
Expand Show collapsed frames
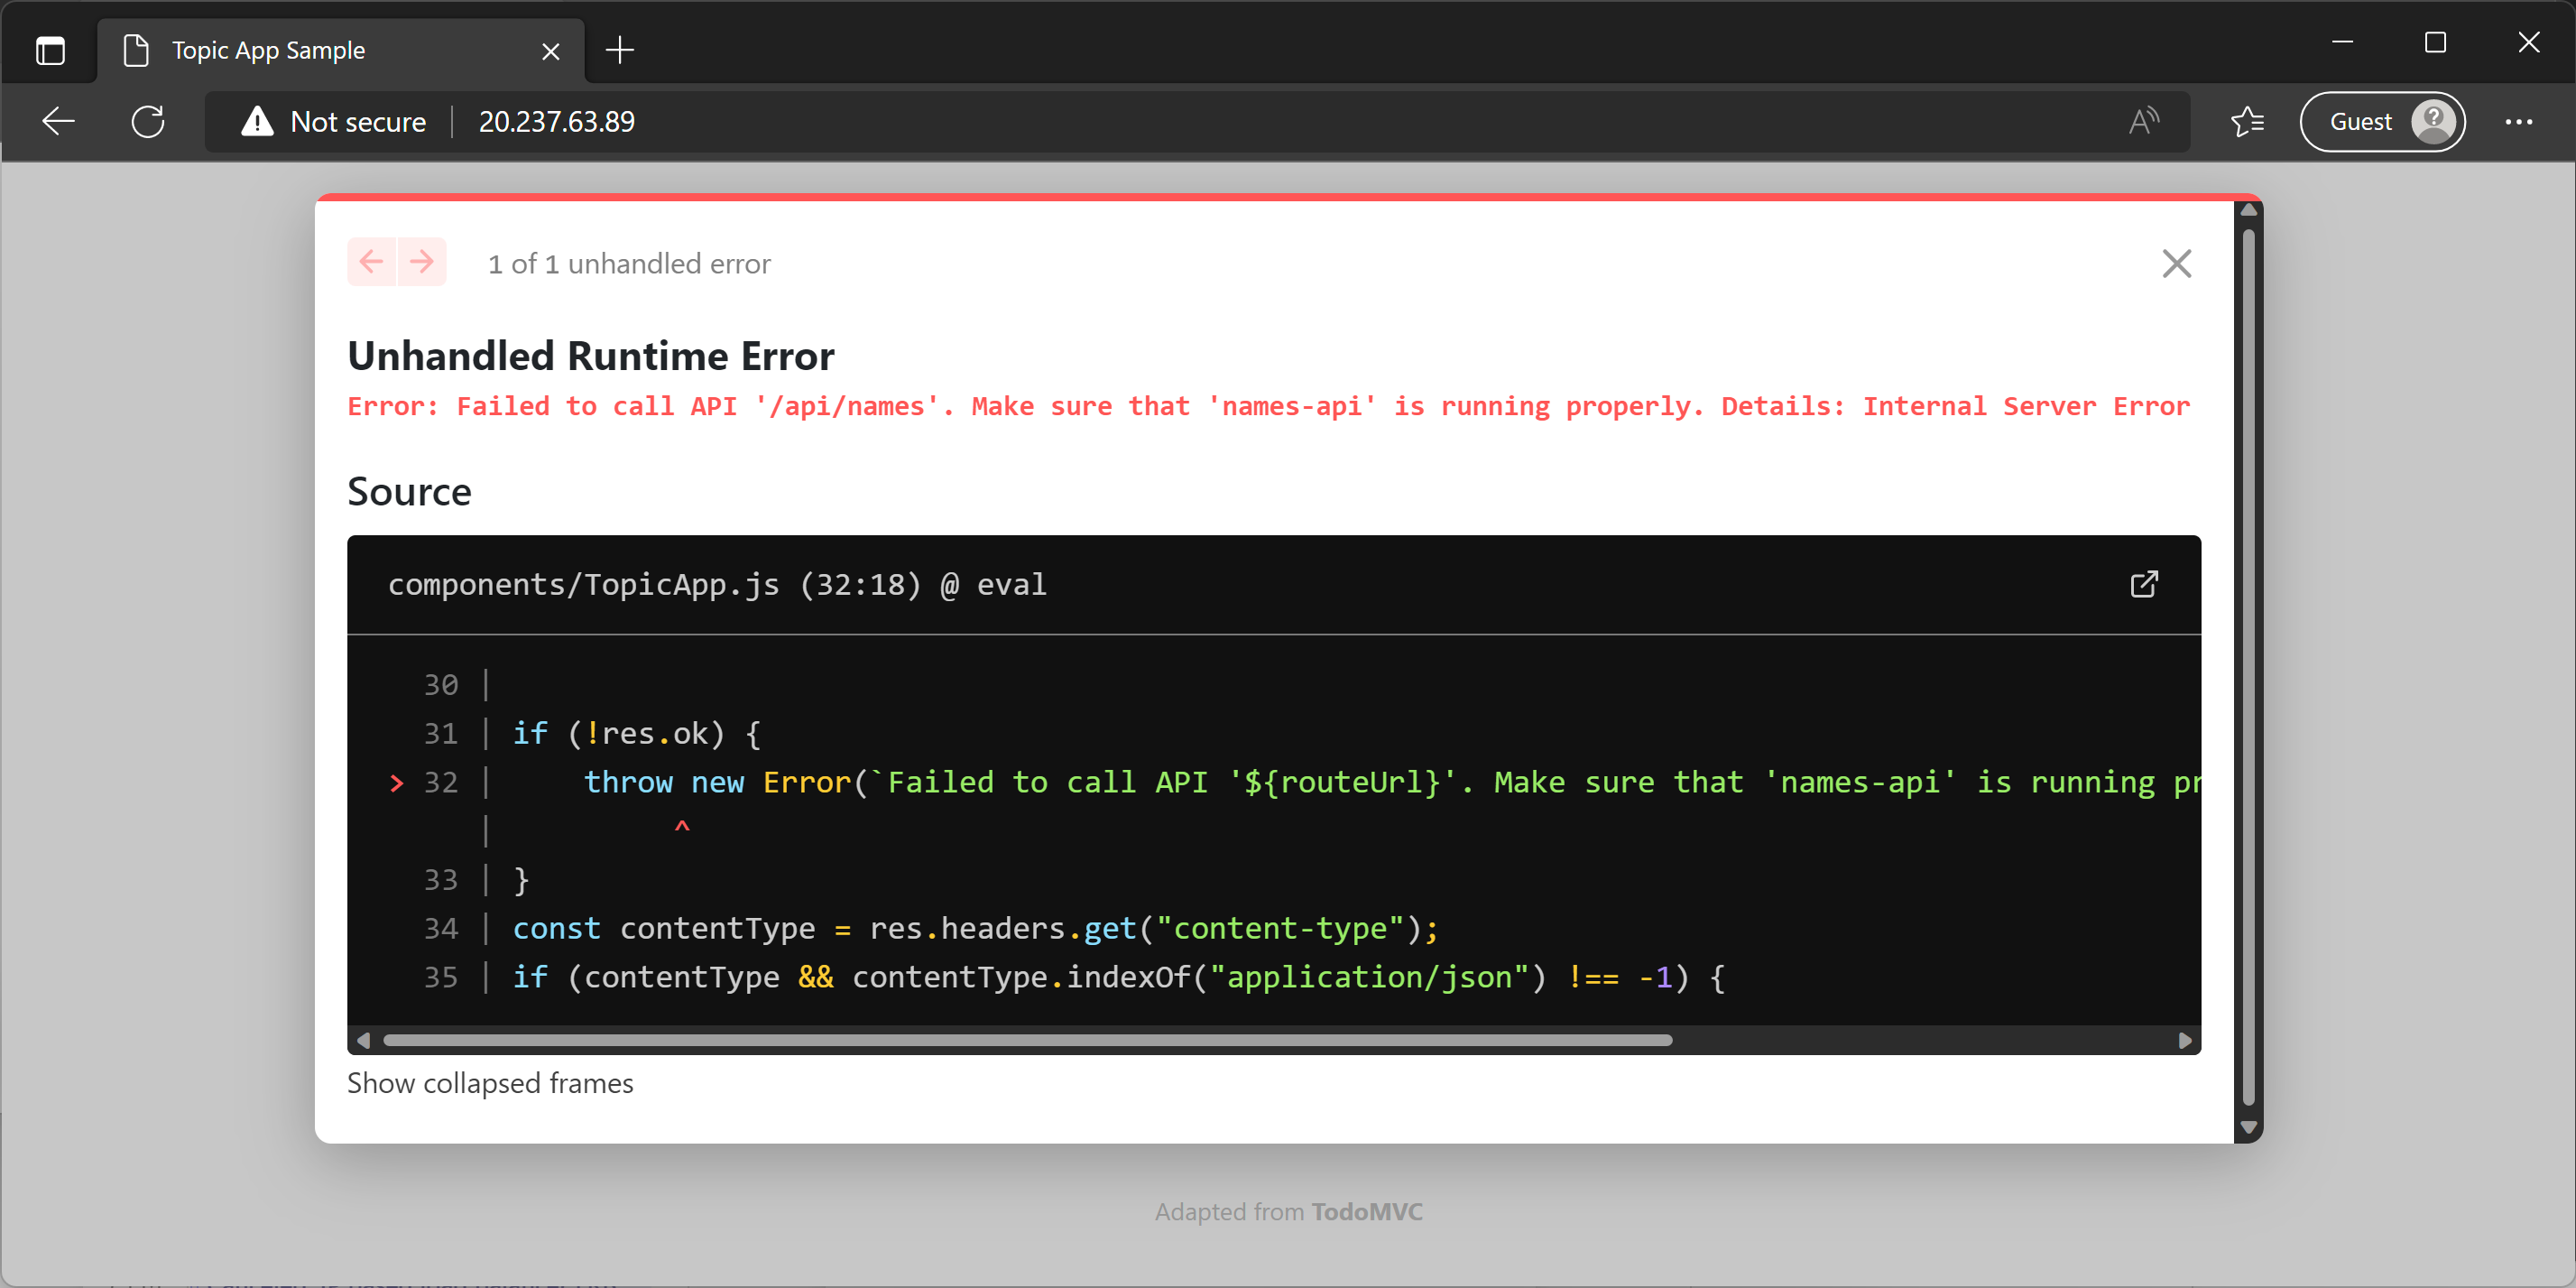click(x=490, y=1083)
